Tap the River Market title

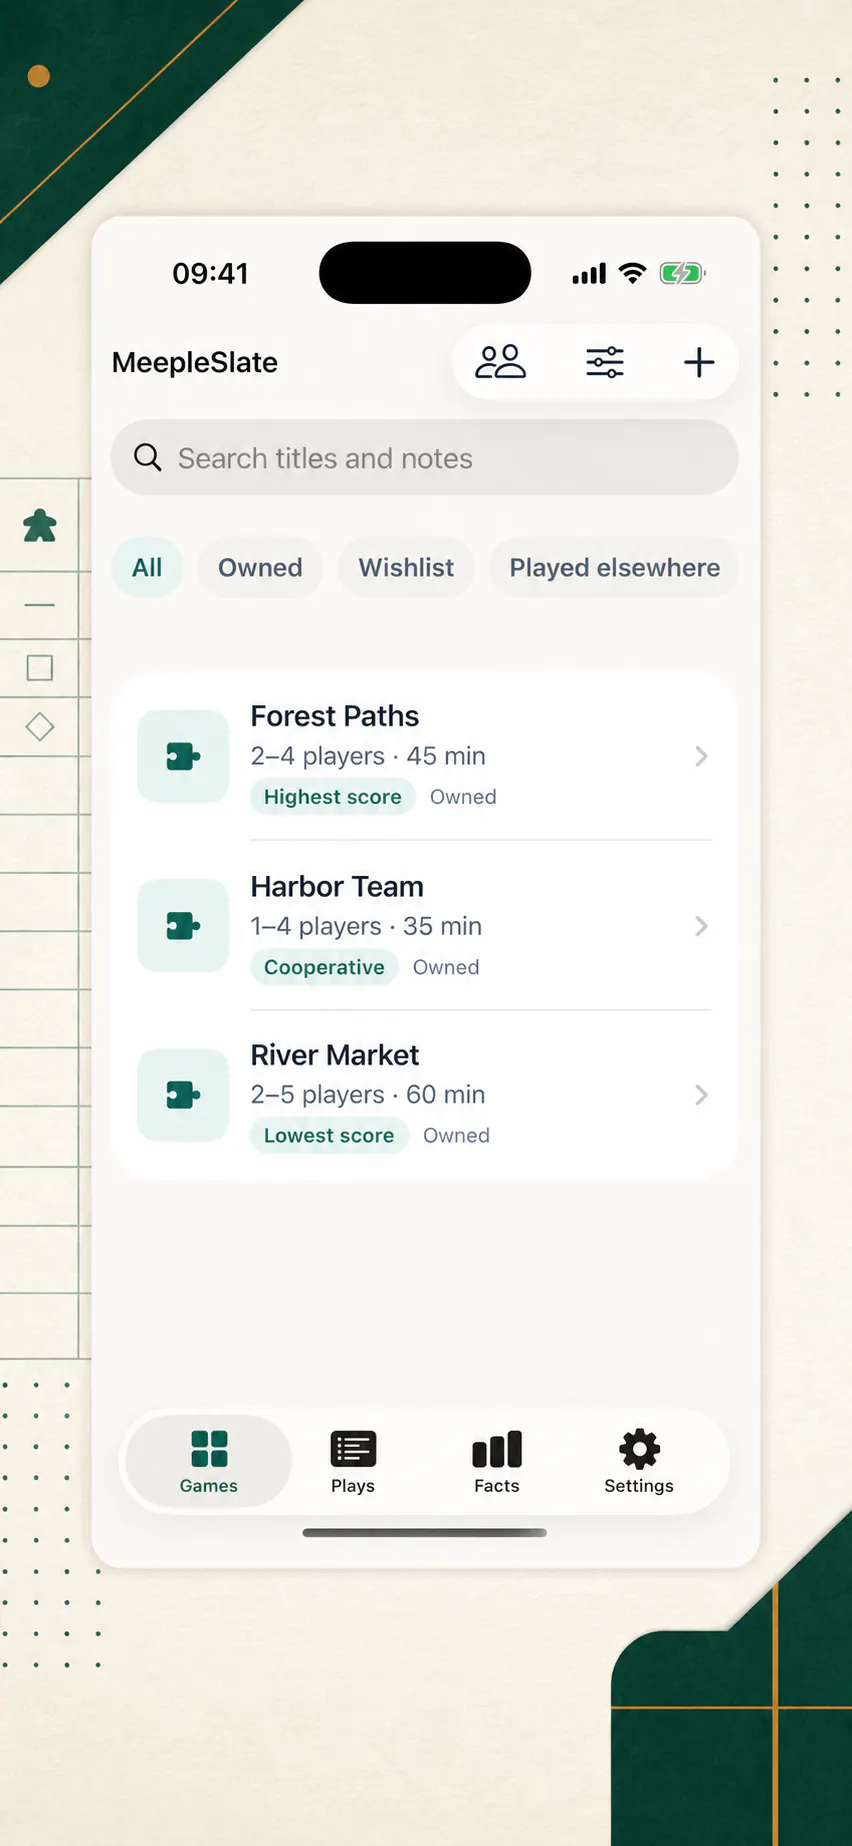click(335, 1055)
